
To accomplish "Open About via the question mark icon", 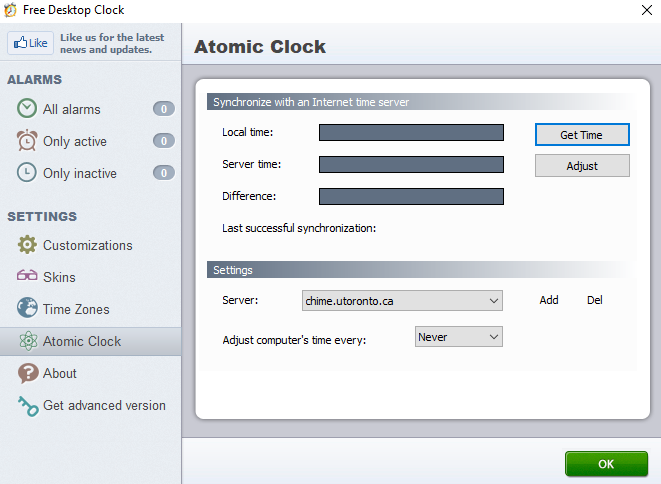I will 28,373.
